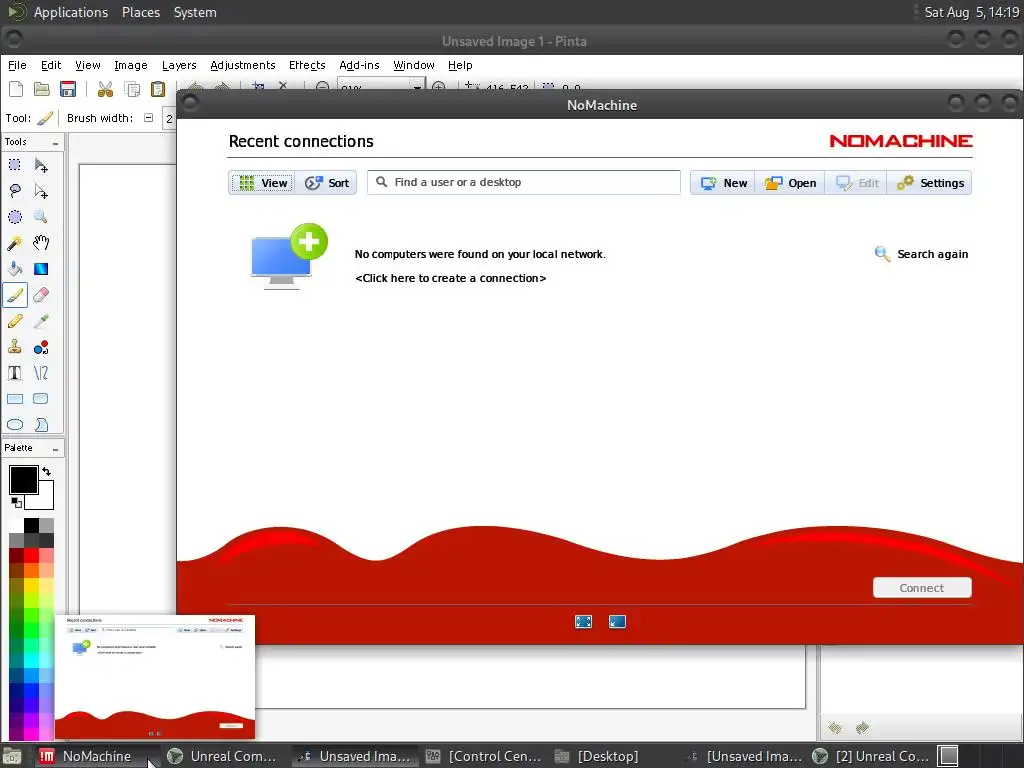
Task: Collapse the Tools panel
Action: click(x=56, y=142)
